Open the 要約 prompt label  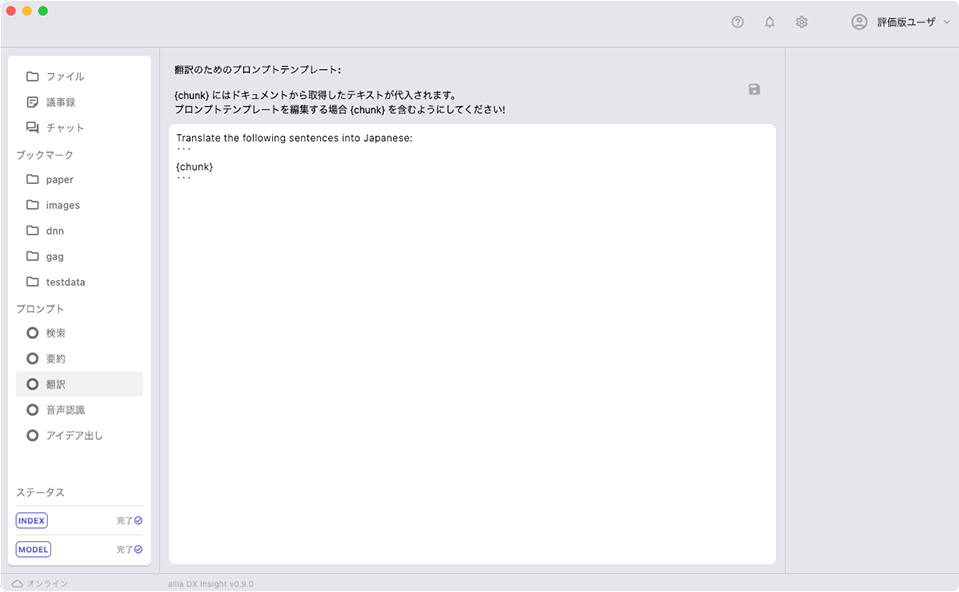(x=56, y=359)
